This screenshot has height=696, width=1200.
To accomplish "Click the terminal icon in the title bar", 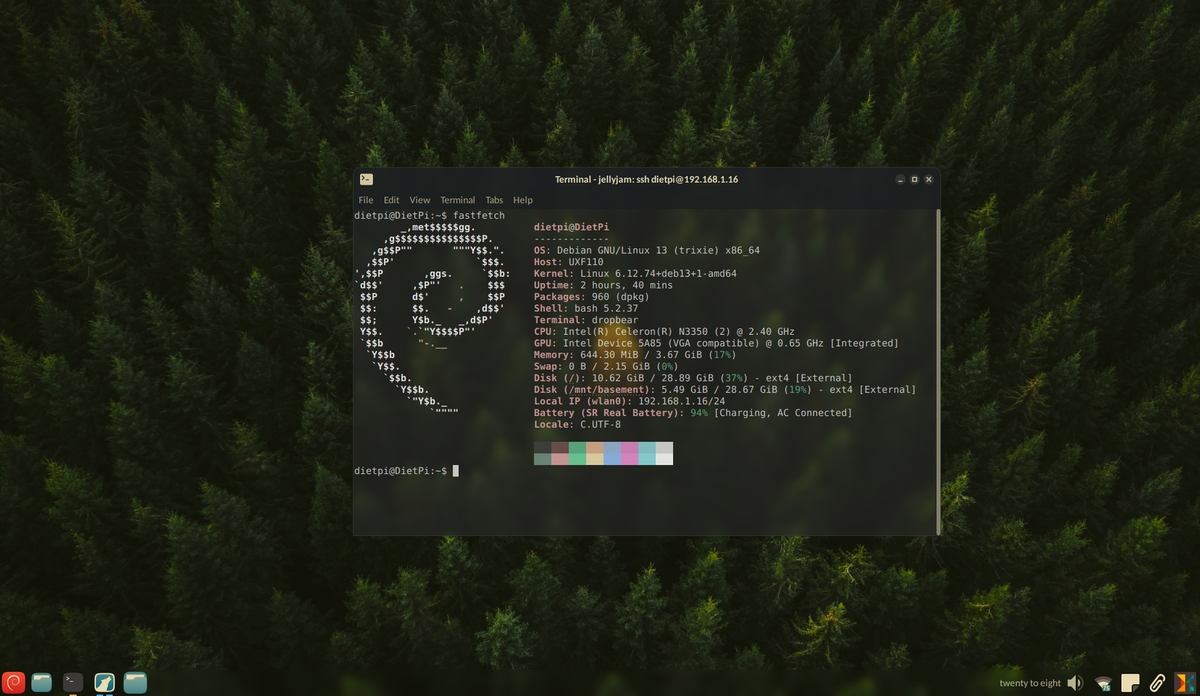I will click(x=367, y=179).
